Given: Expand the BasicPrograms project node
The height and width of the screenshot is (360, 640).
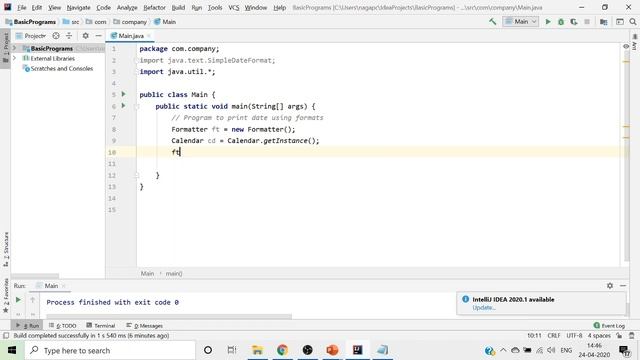Looking at the screenshot, I should click(x=15, y=48).
